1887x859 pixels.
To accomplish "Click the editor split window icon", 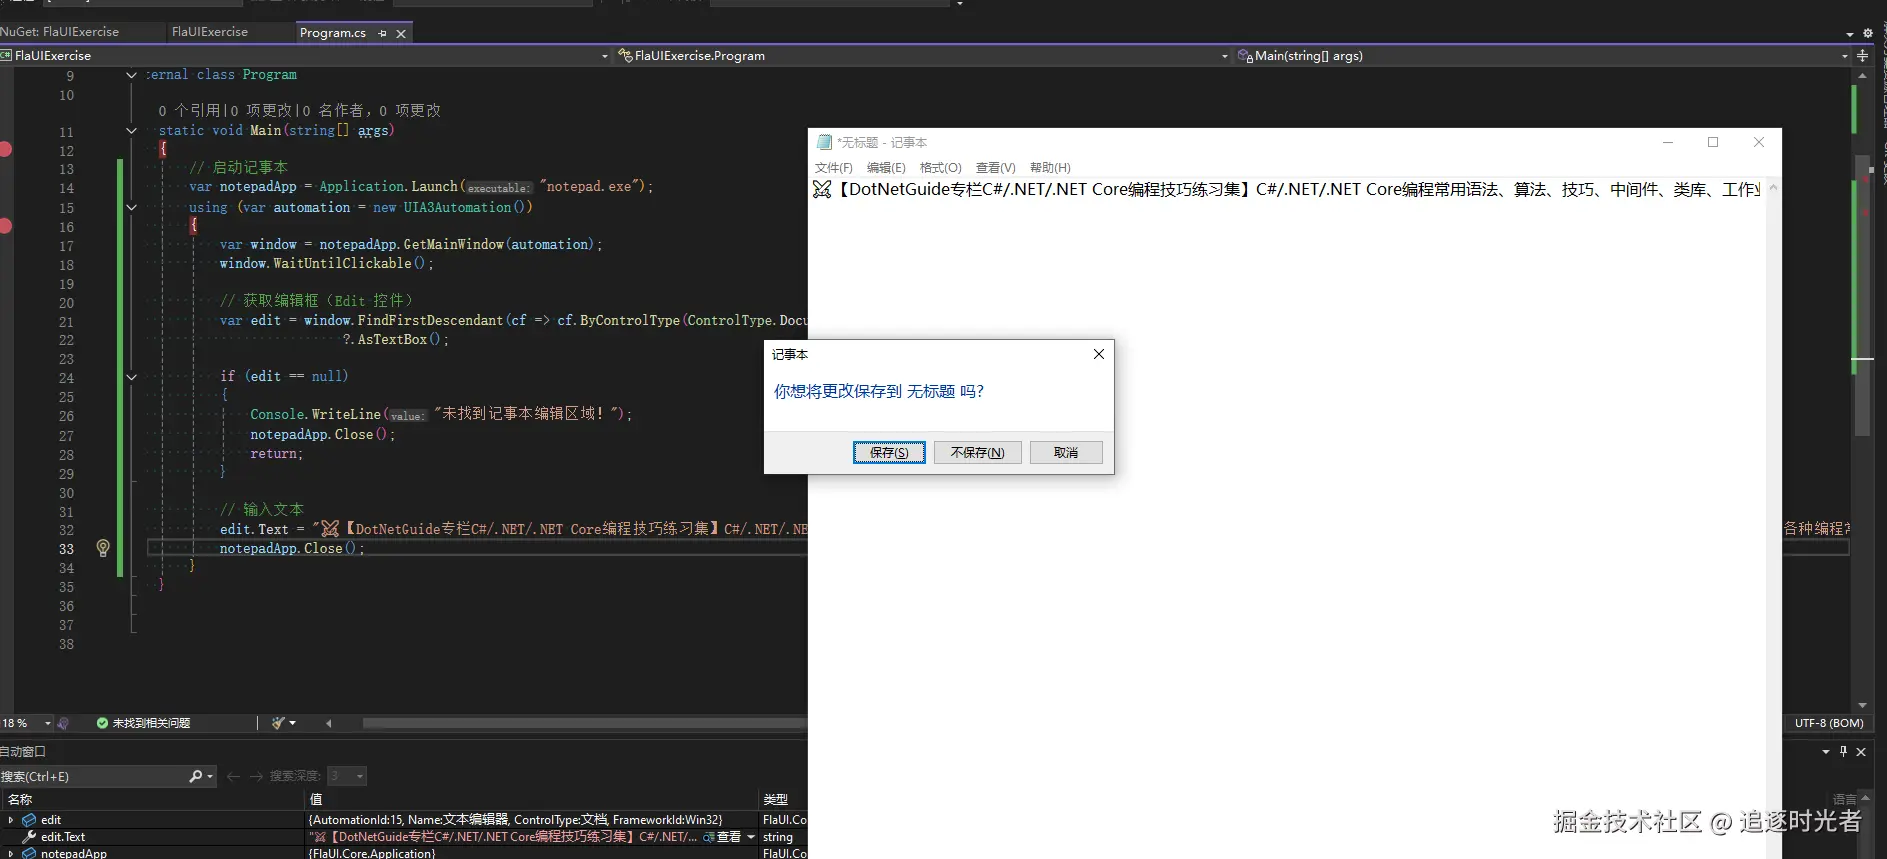I will coord(1862,56).
